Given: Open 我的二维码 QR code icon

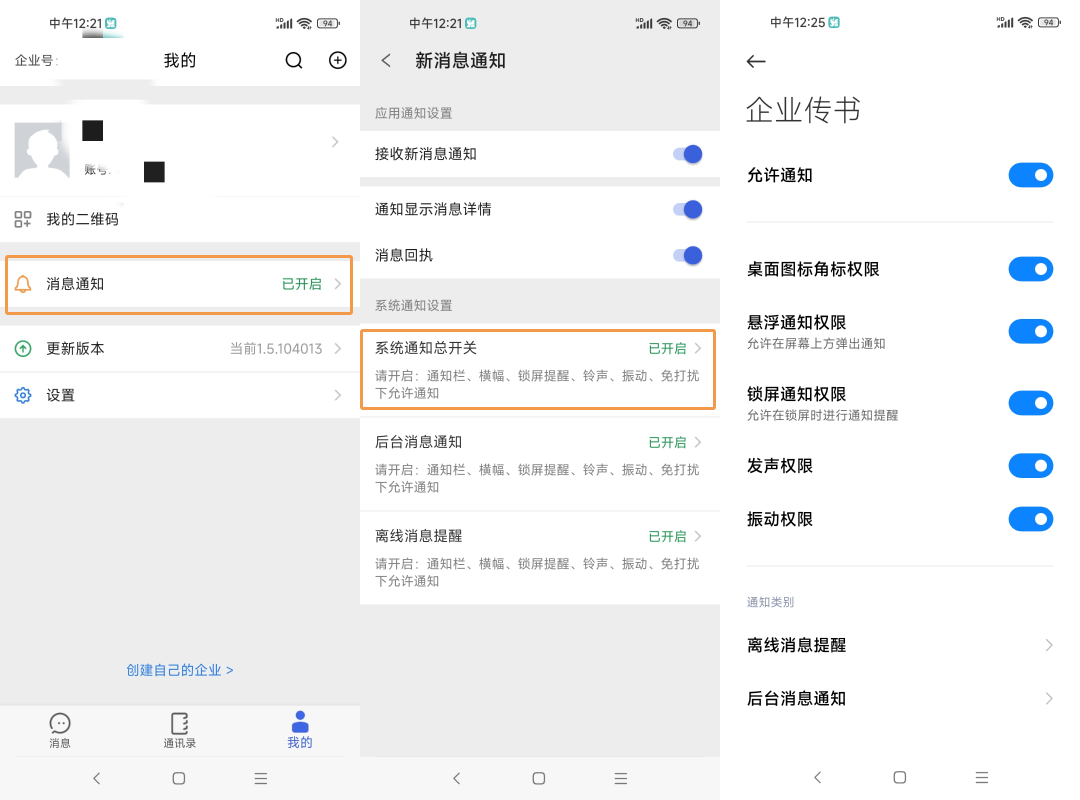Looking at the screenshot, I should (23, 219).
